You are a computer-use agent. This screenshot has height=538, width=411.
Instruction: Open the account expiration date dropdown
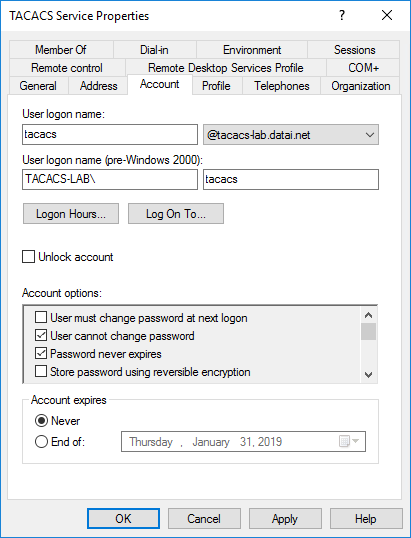[x=243, y=441]
